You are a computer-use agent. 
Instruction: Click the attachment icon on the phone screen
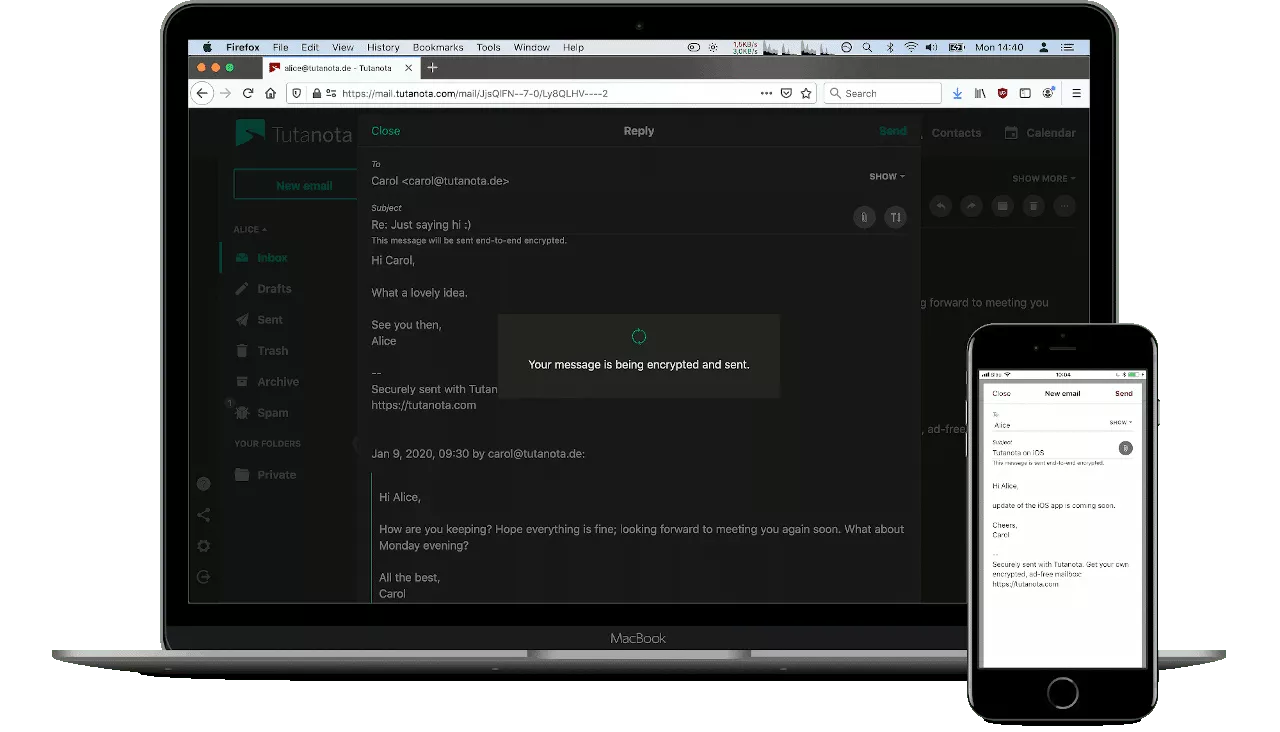click(1125, 448)
